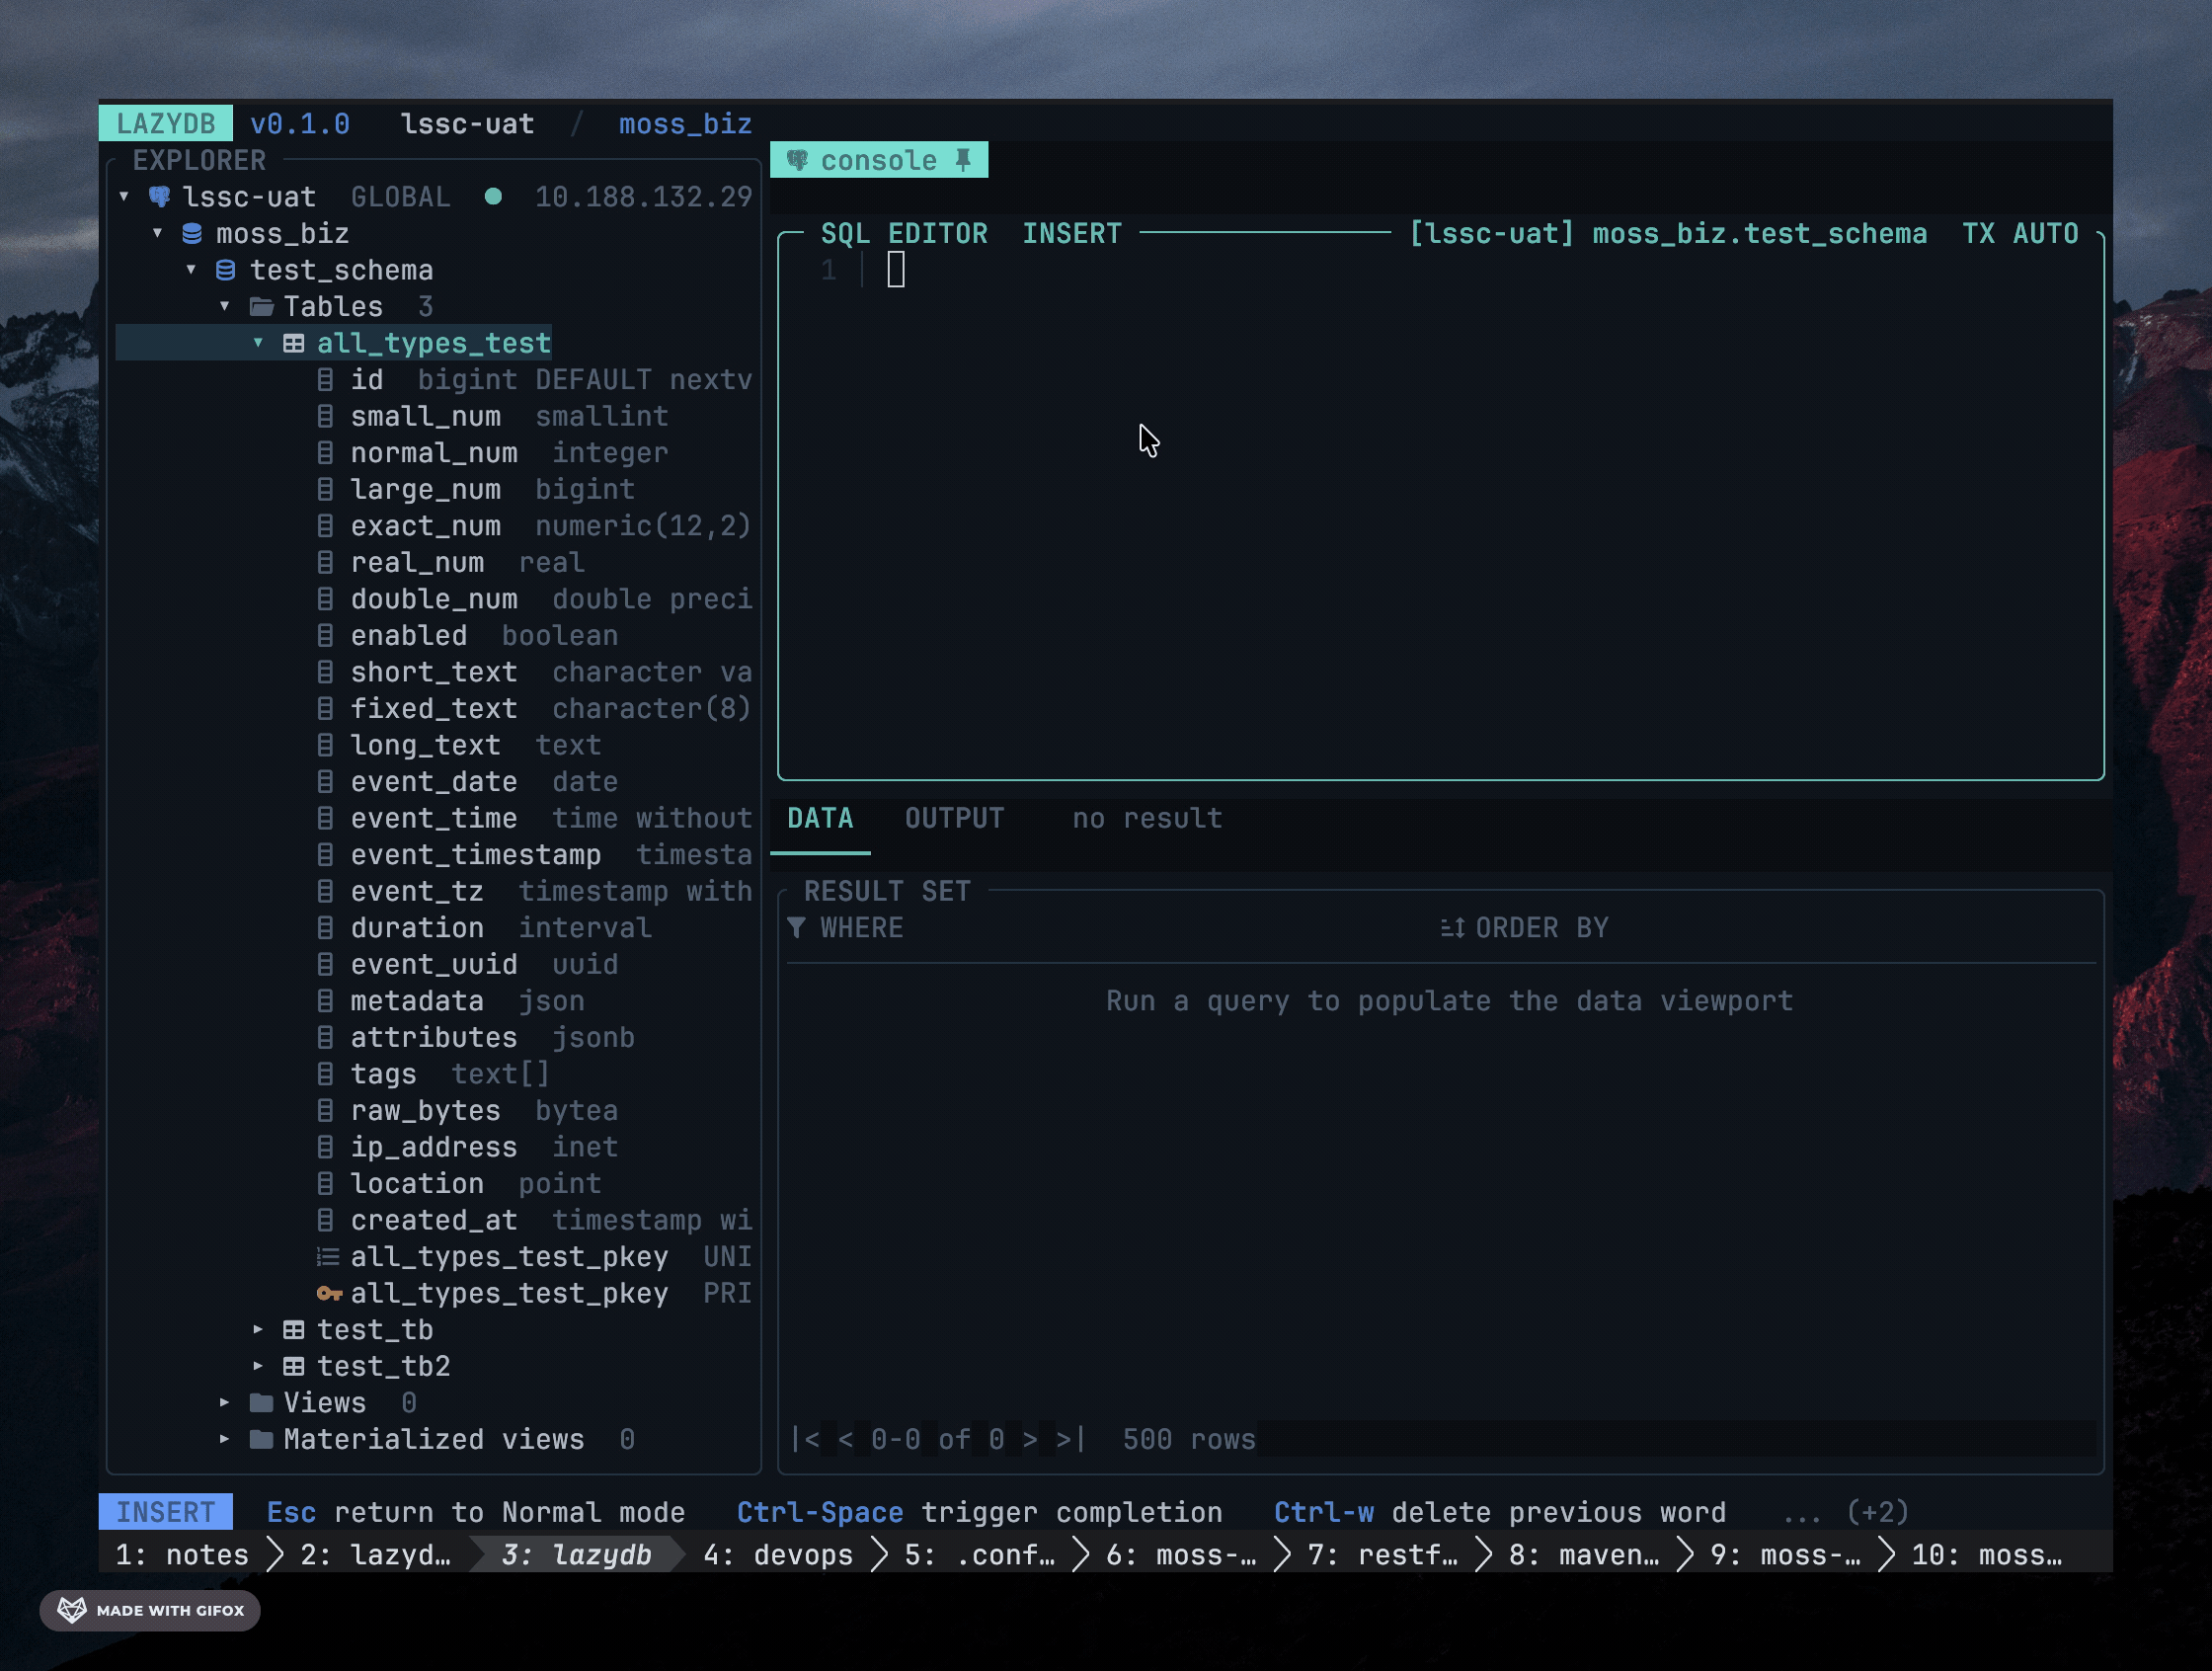Click the column icon beside the id column
The width and height of the screenshot is (2212, 1671).
coord(325,380)
